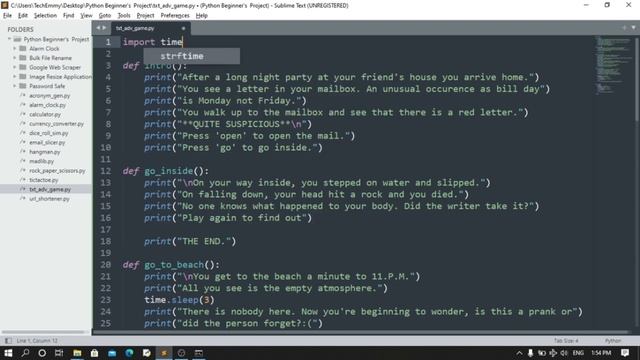The image size is (640, 360).
Task: Place cursor on go_to_beach function name
Action: (173, 265)
